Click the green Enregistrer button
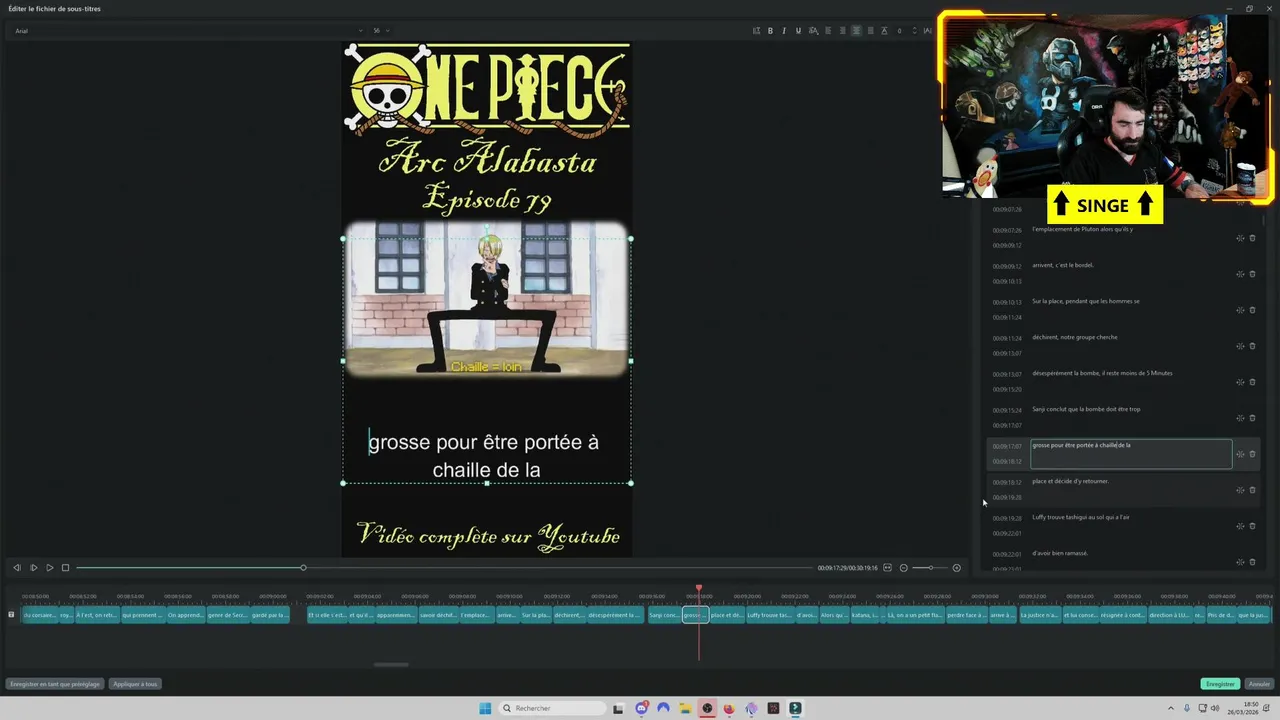1280x720 pixels. 1220,684
